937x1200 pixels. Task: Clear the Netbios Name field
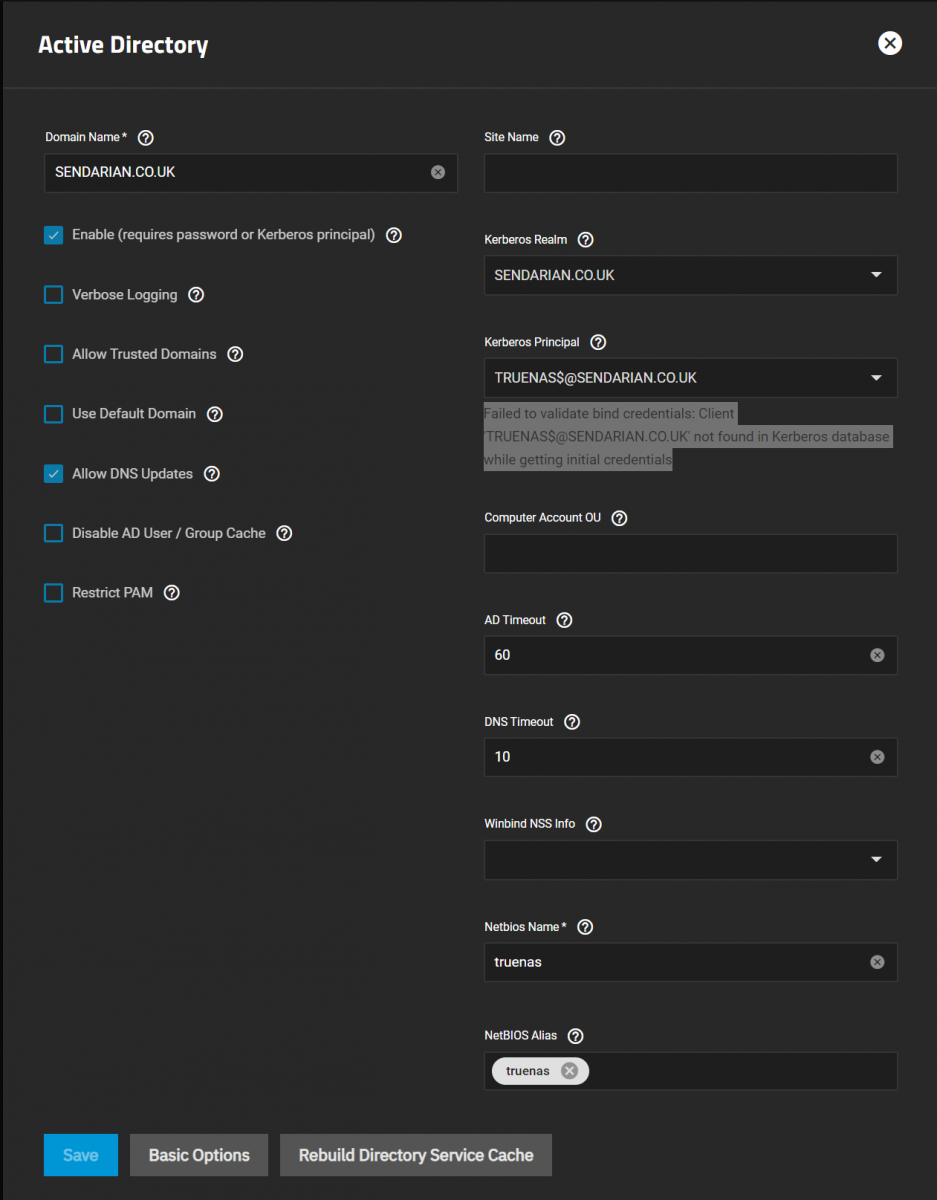[x=877, y=962]
